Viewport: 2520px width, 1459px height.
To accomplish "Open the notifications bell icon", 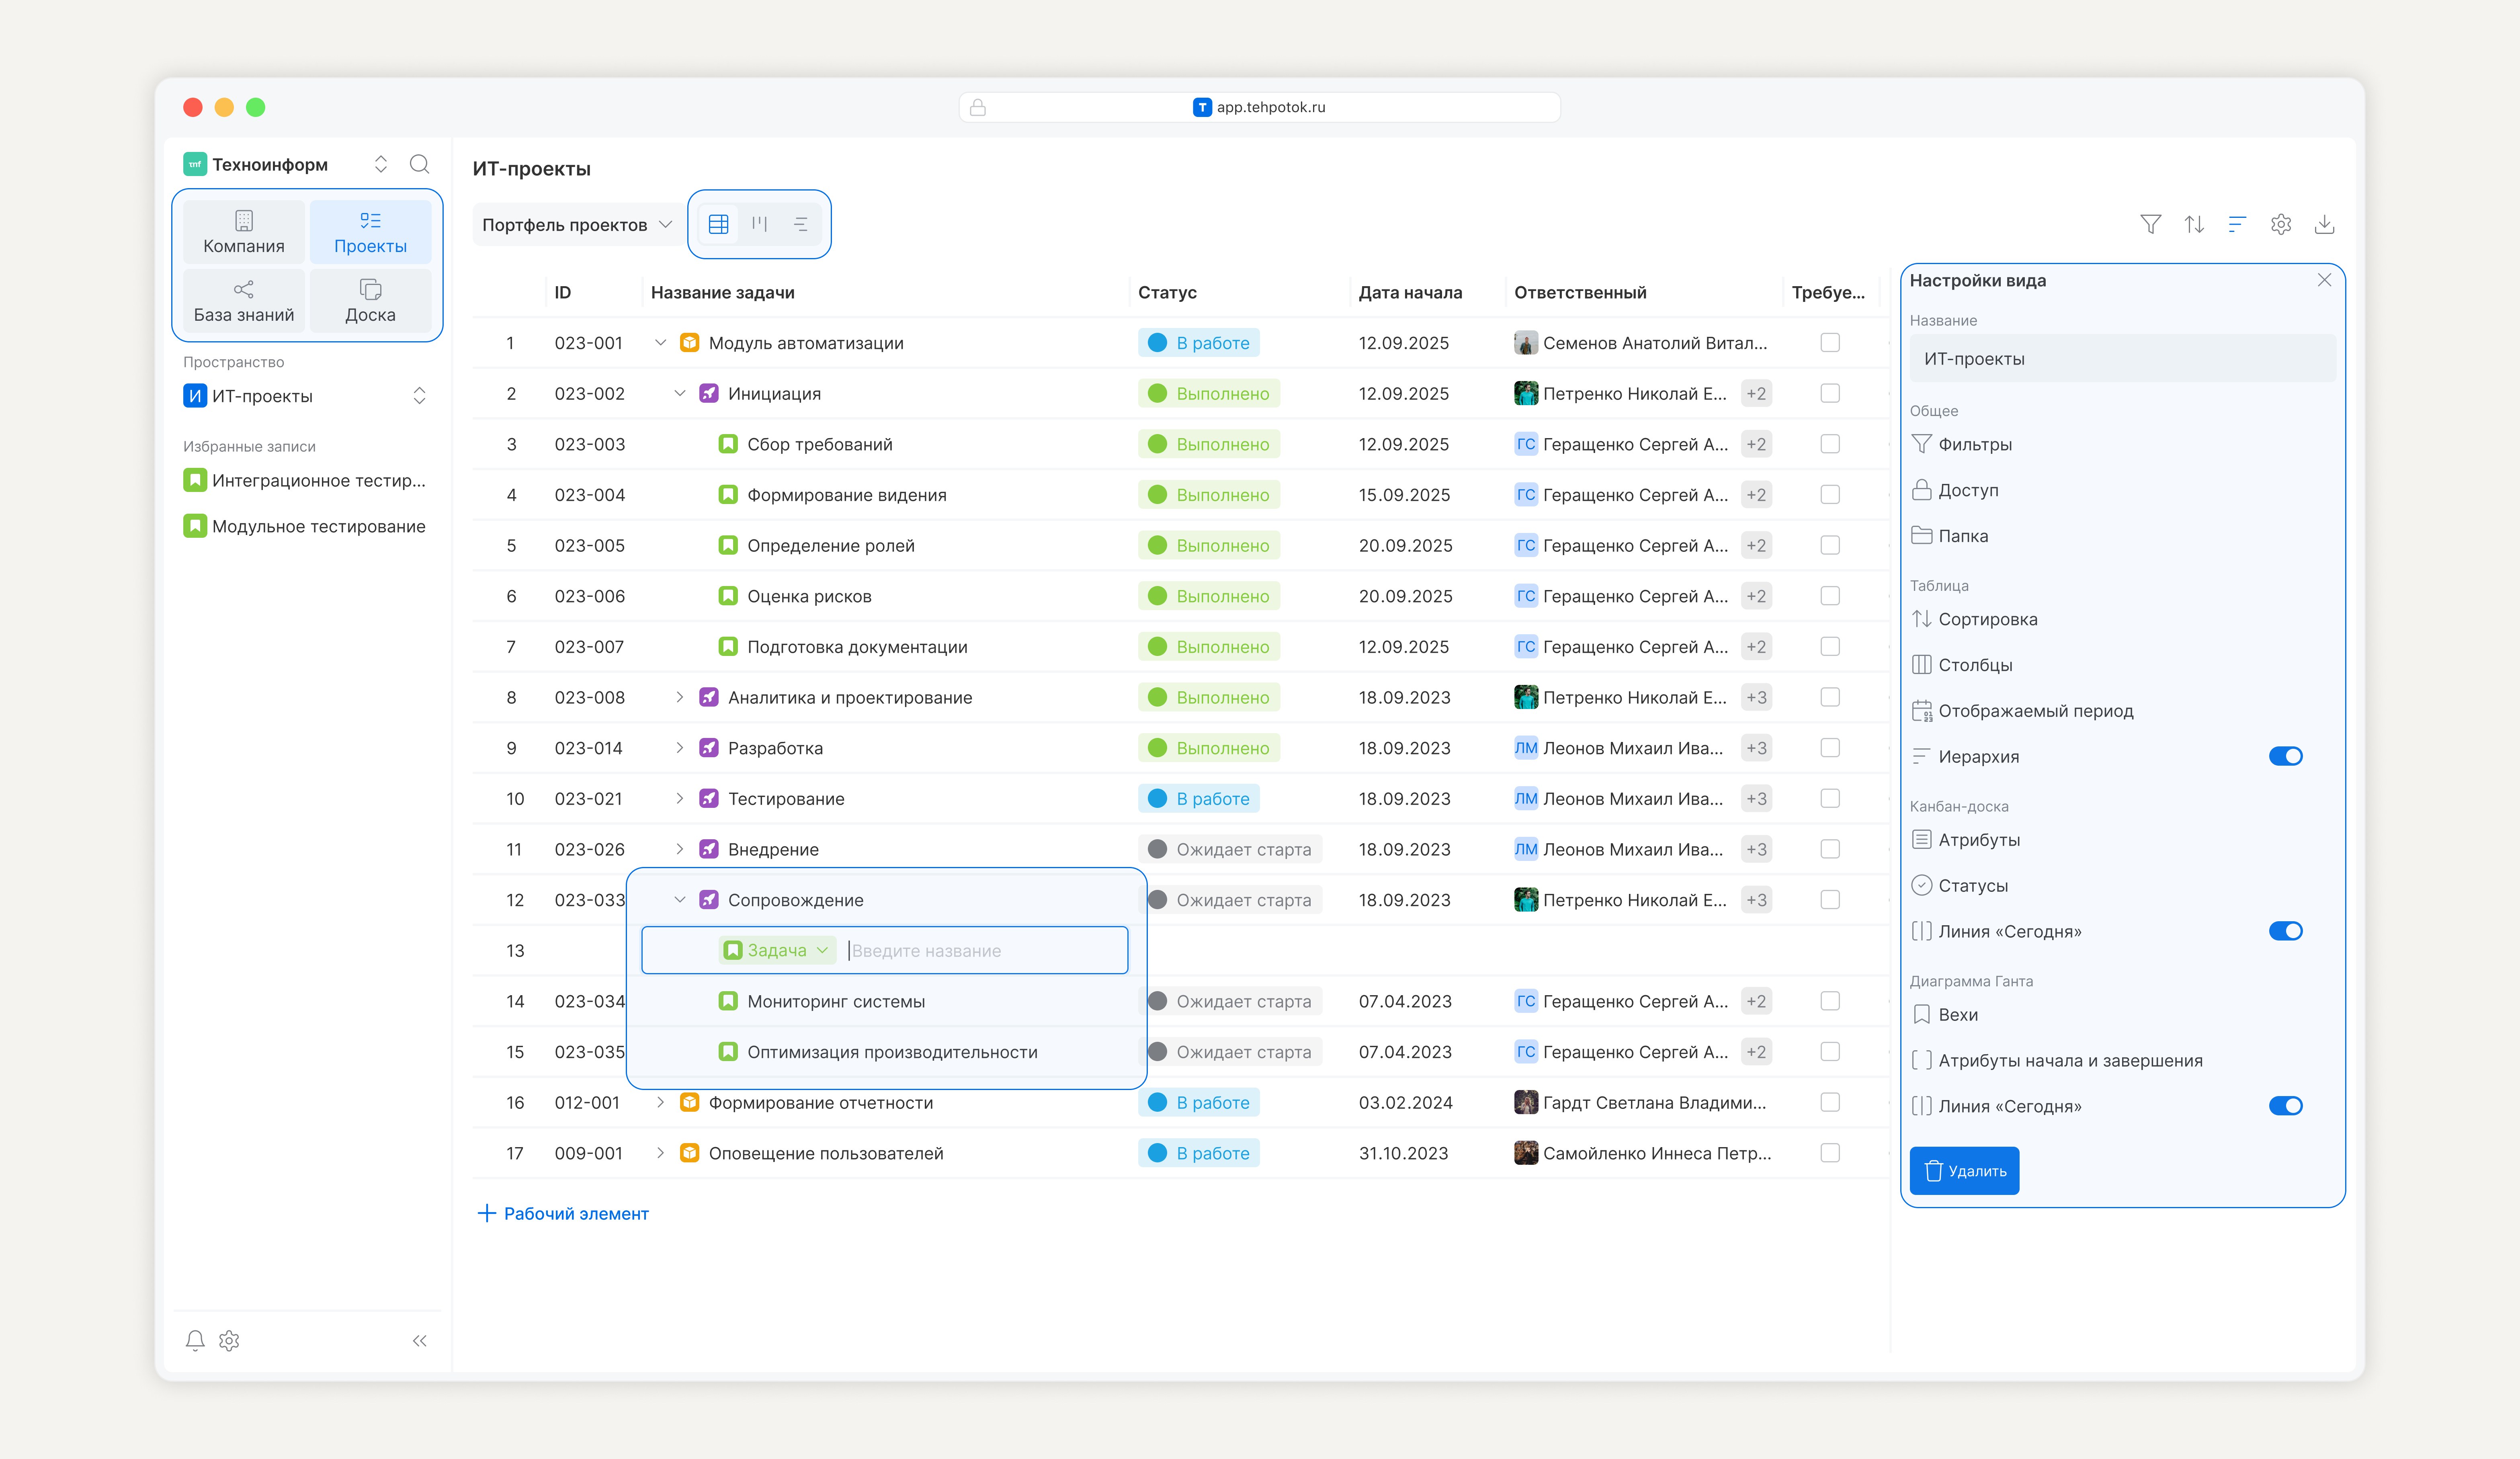I will [195, 1340].
